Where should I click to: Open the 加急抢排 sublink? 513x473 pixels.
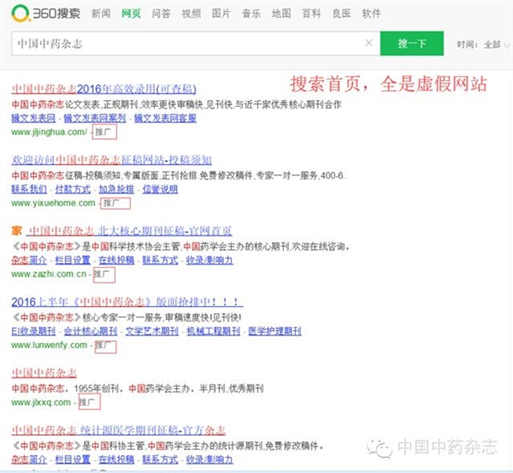point(116,189)
